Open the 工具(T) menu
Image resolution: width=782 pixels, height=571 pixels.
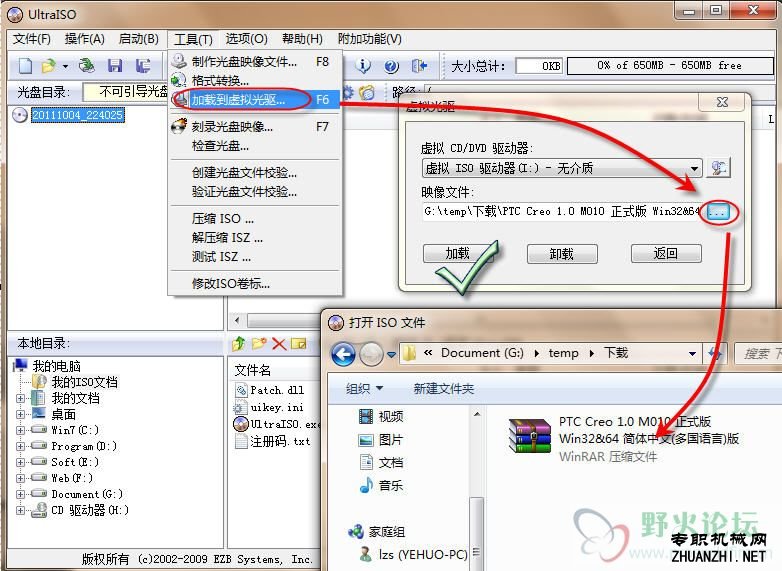coord(193,39)
